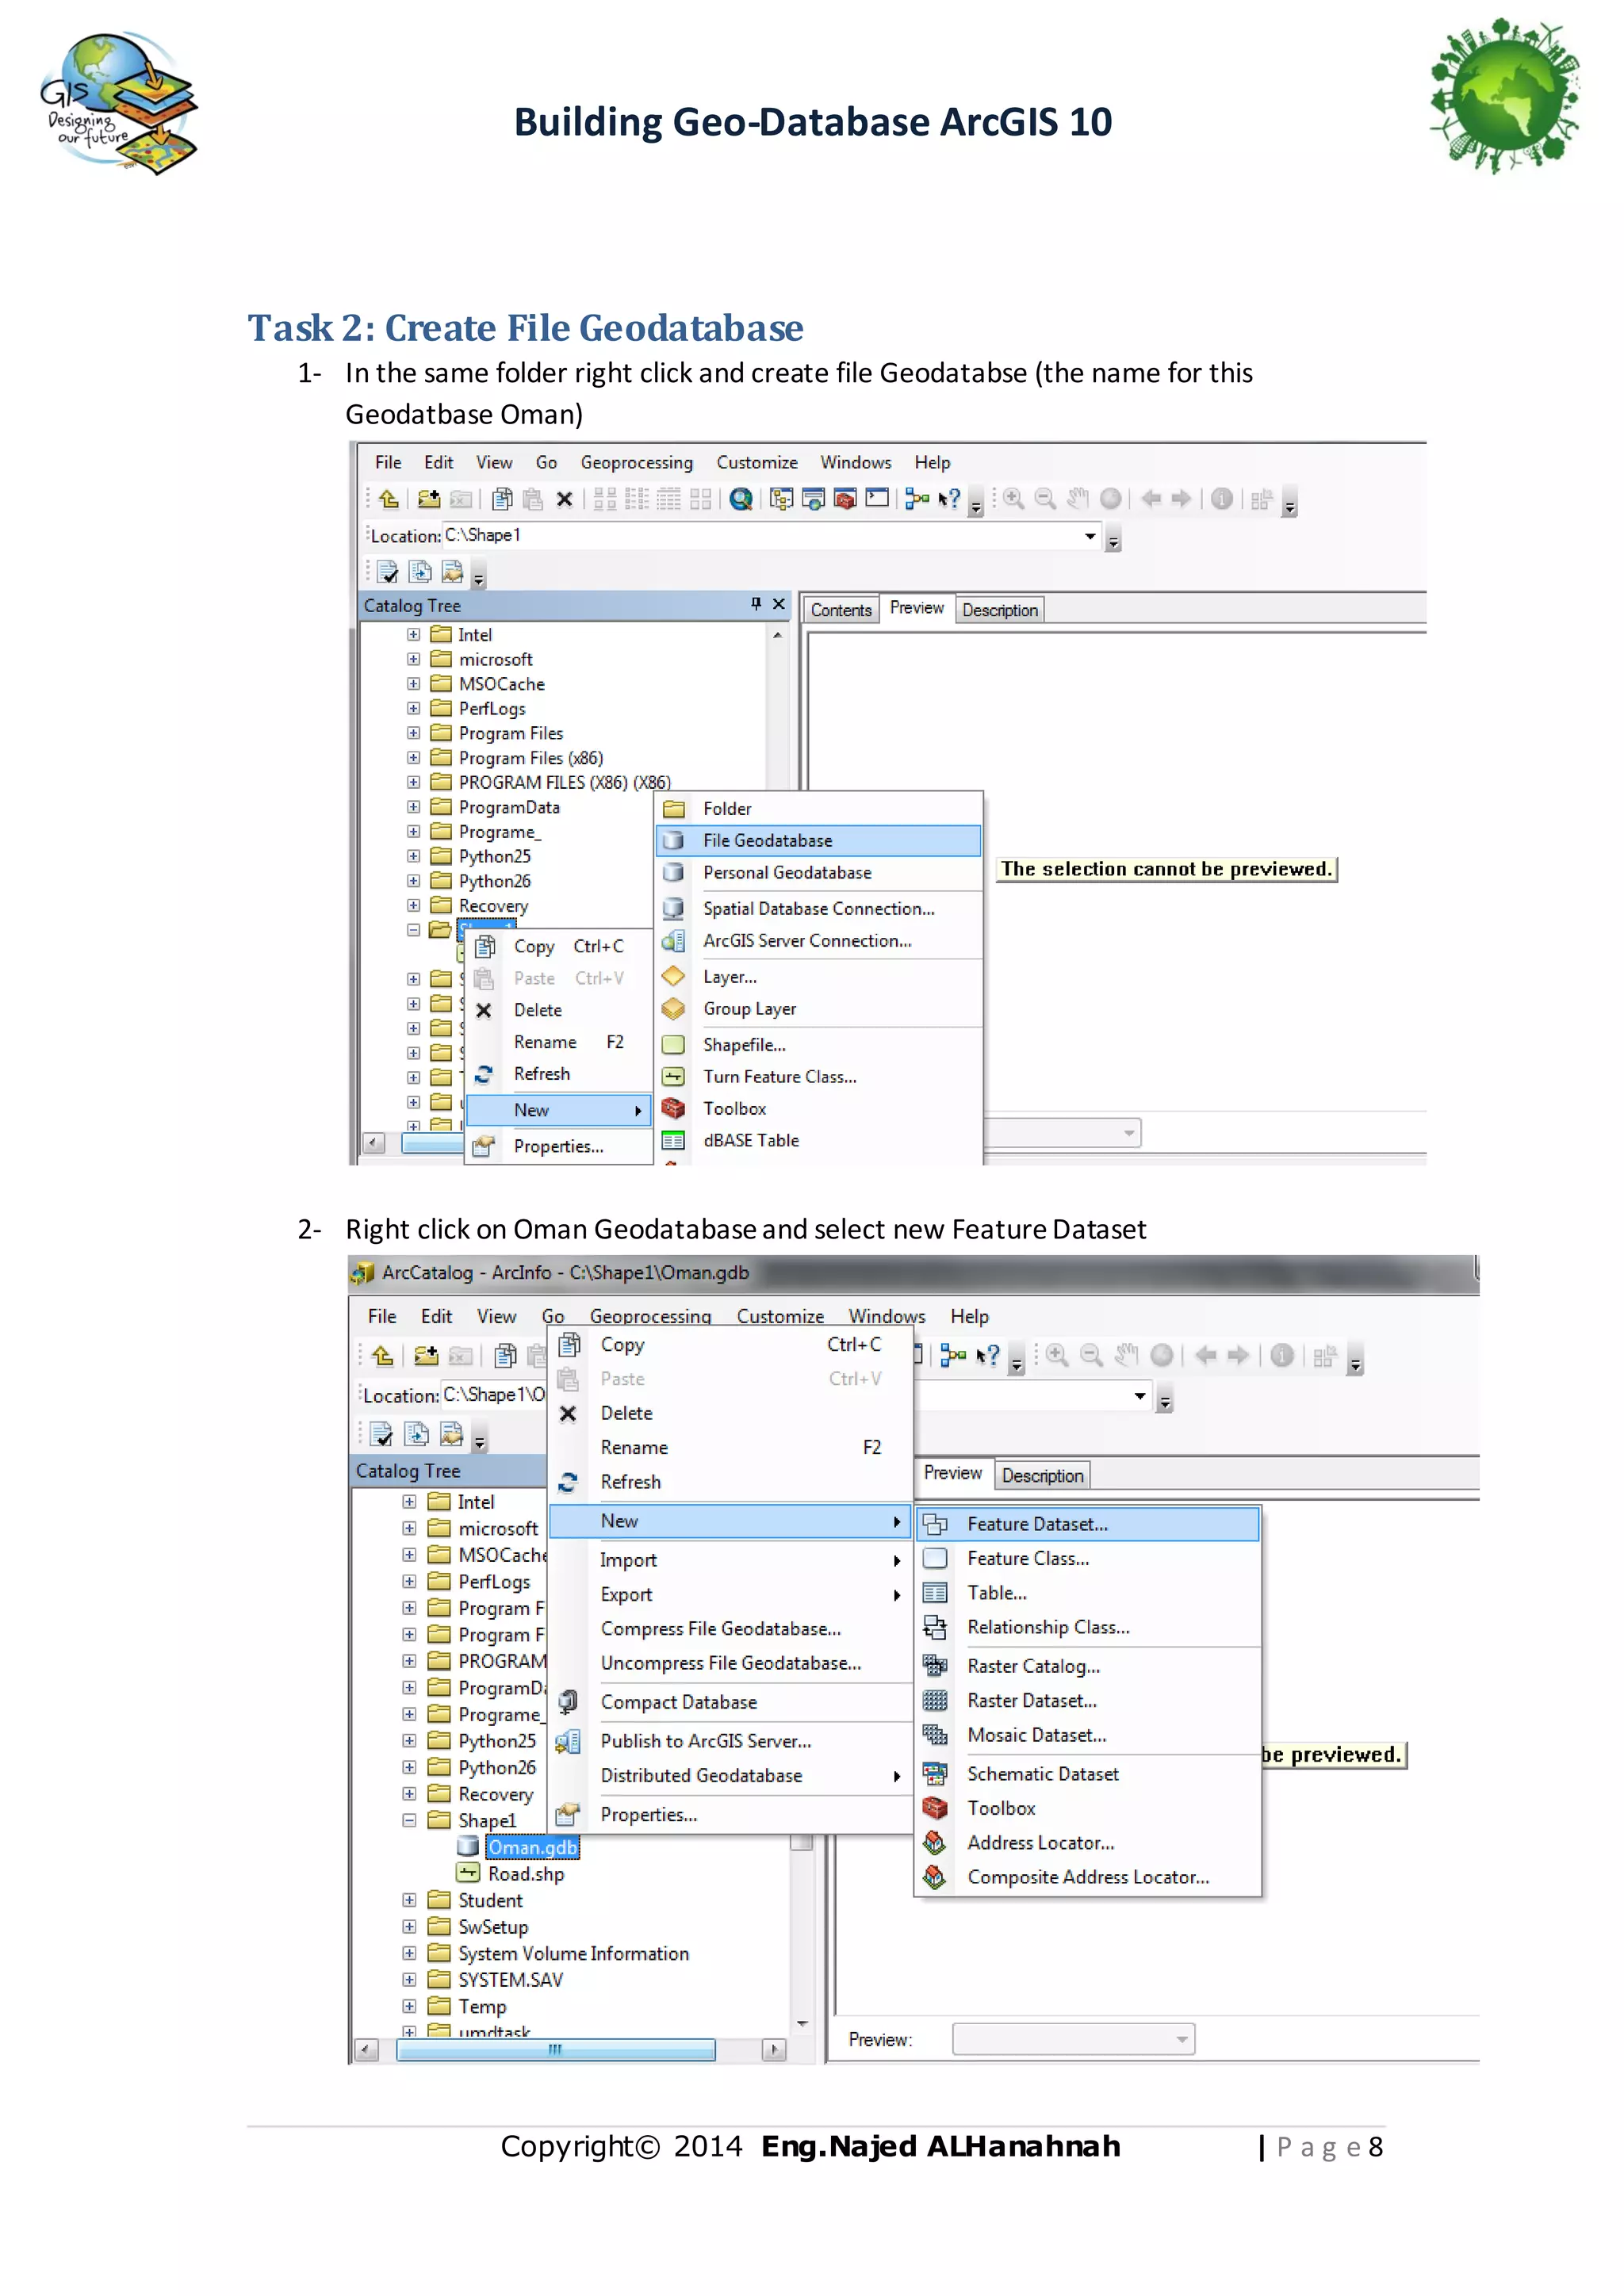Viewport: 1624px width, 2296px height.
Task: Click Export Metadata icon in C:\Shape1 window
Action: click(x=420, y=572)
